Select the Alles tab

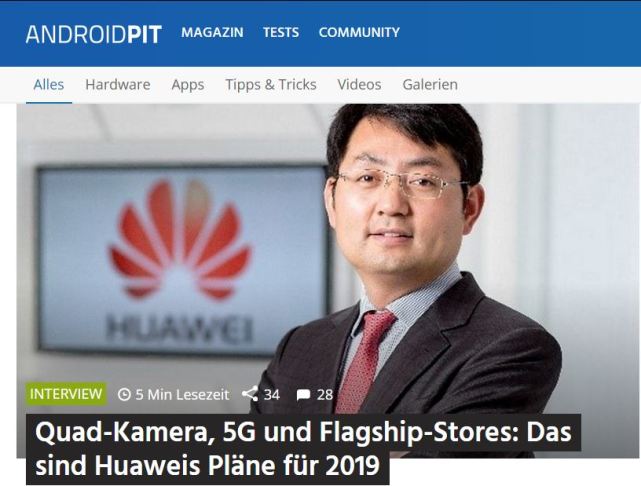coord(49,85)
